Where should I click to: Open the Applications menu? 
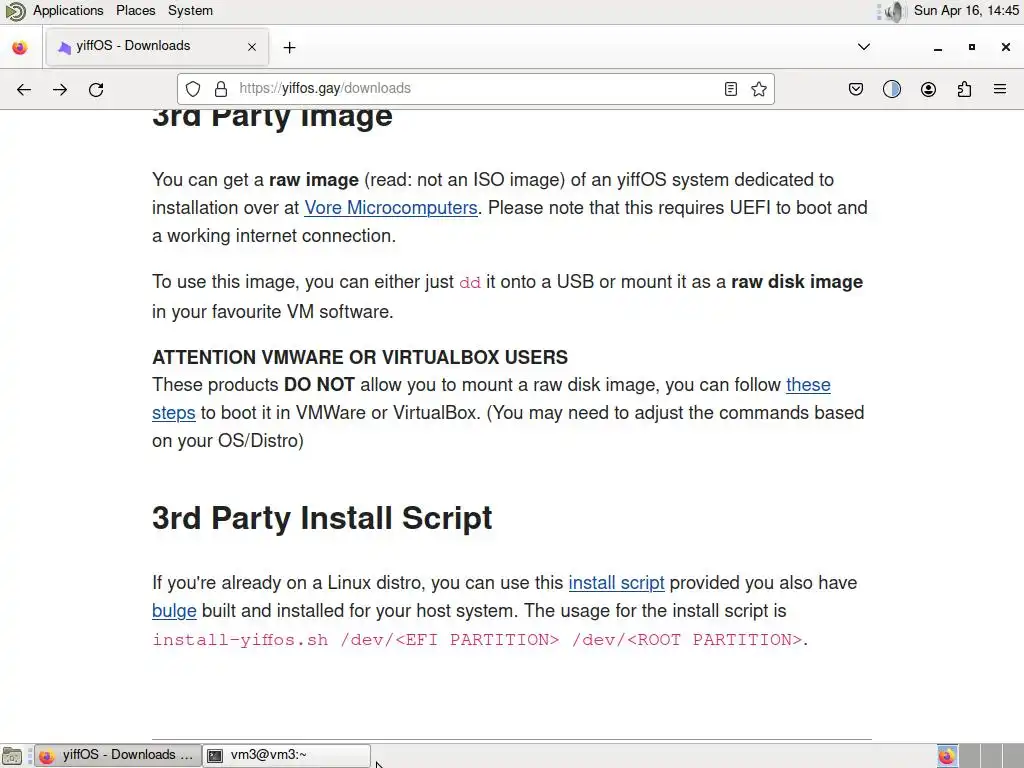(x=68, y=10)
